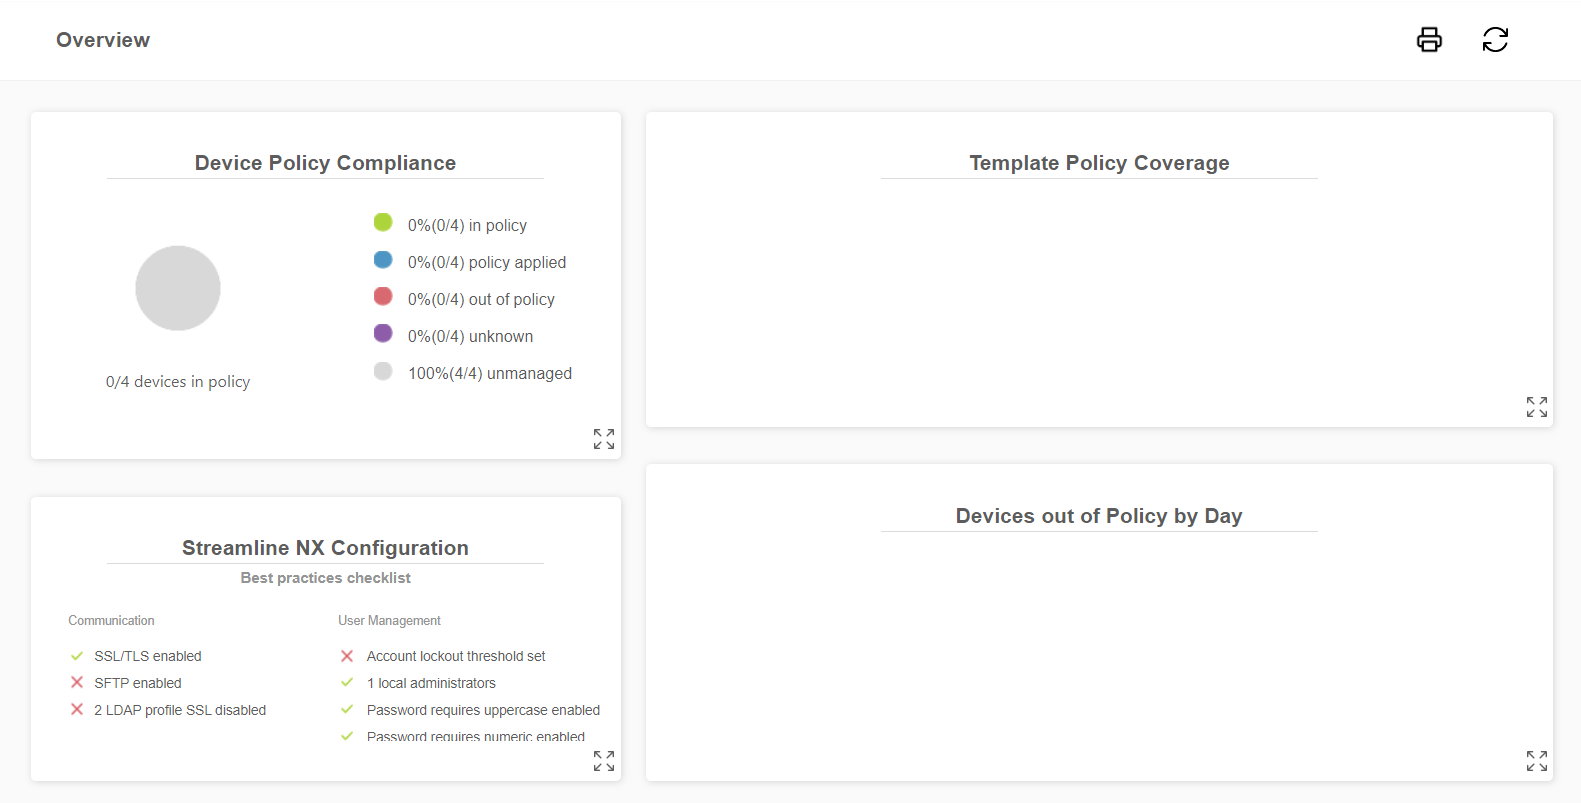Image resolution: width=1581 pixels, height=803 pixels.
Task: Click the Overview page title
Action: click(x=103, y=40)
